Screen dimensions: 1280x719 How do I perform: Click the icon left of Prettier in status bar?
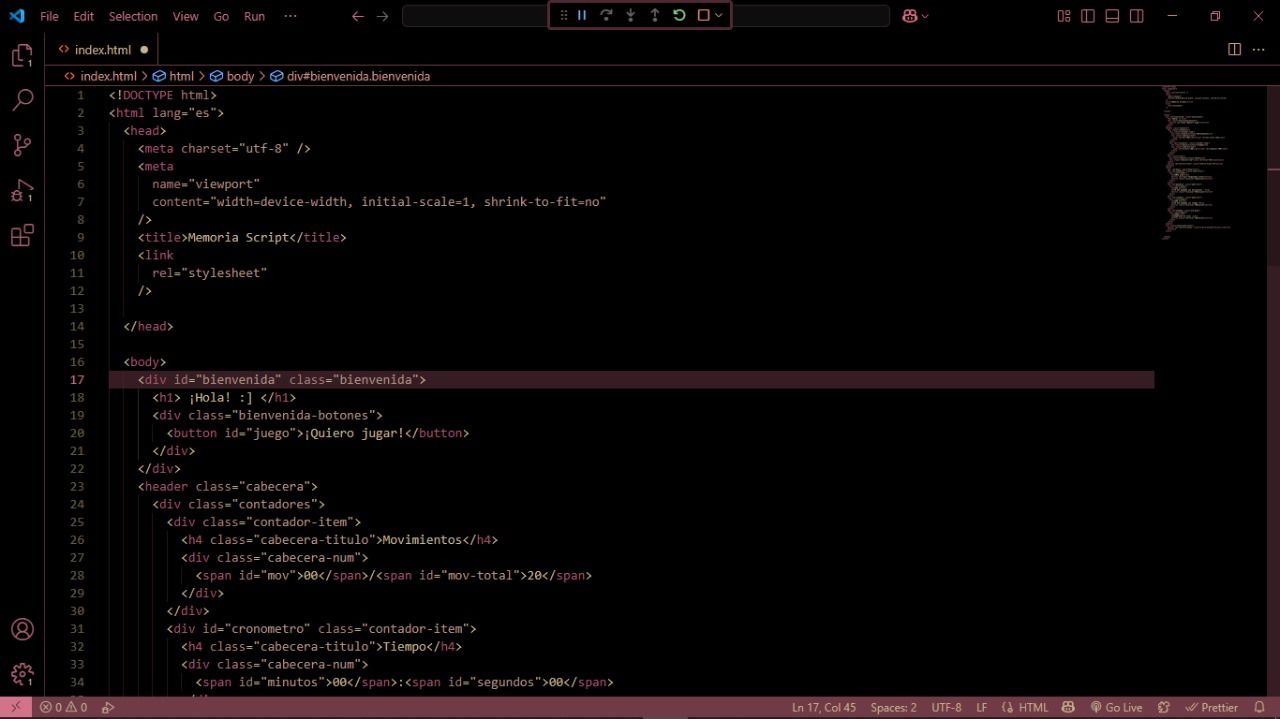point(1163,707)
